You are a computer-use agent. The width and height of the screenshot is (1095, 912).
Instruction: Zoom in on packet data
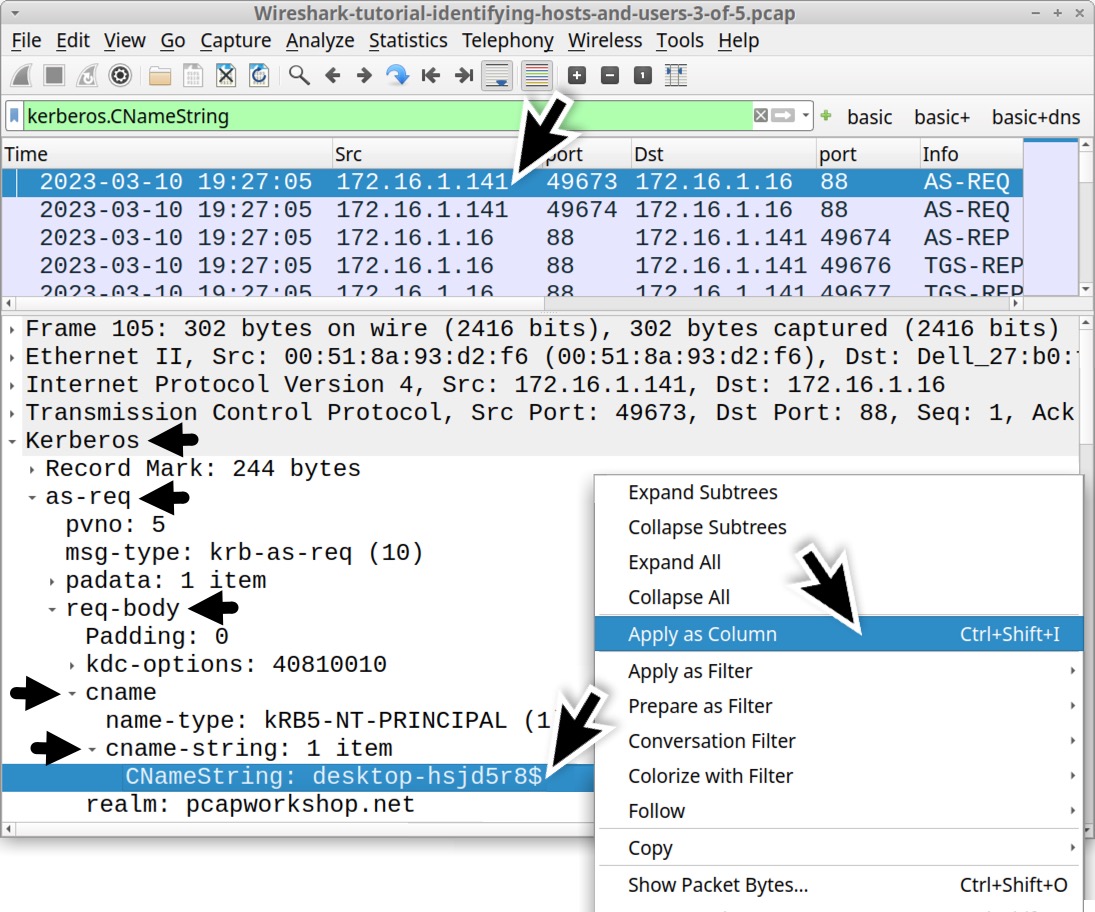tap(575, 73)
